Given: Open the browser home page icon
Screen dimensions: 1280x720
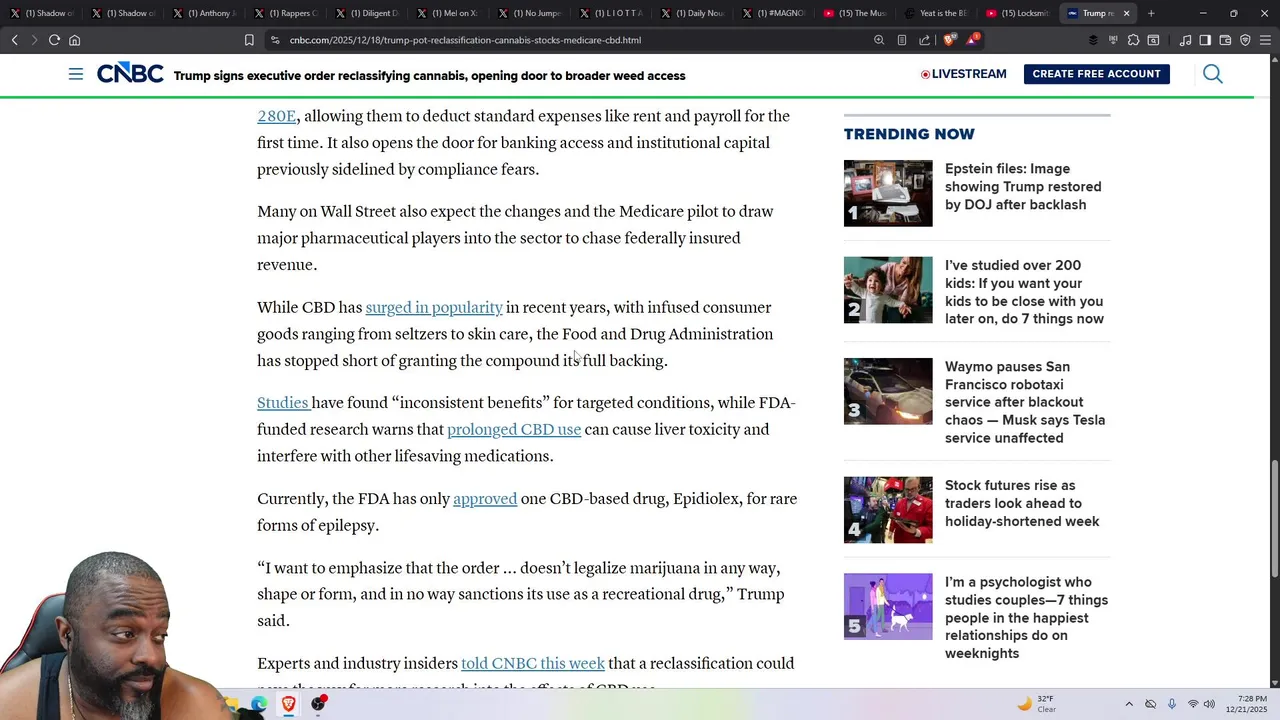Looking at the screenshot, I should 74,40.
